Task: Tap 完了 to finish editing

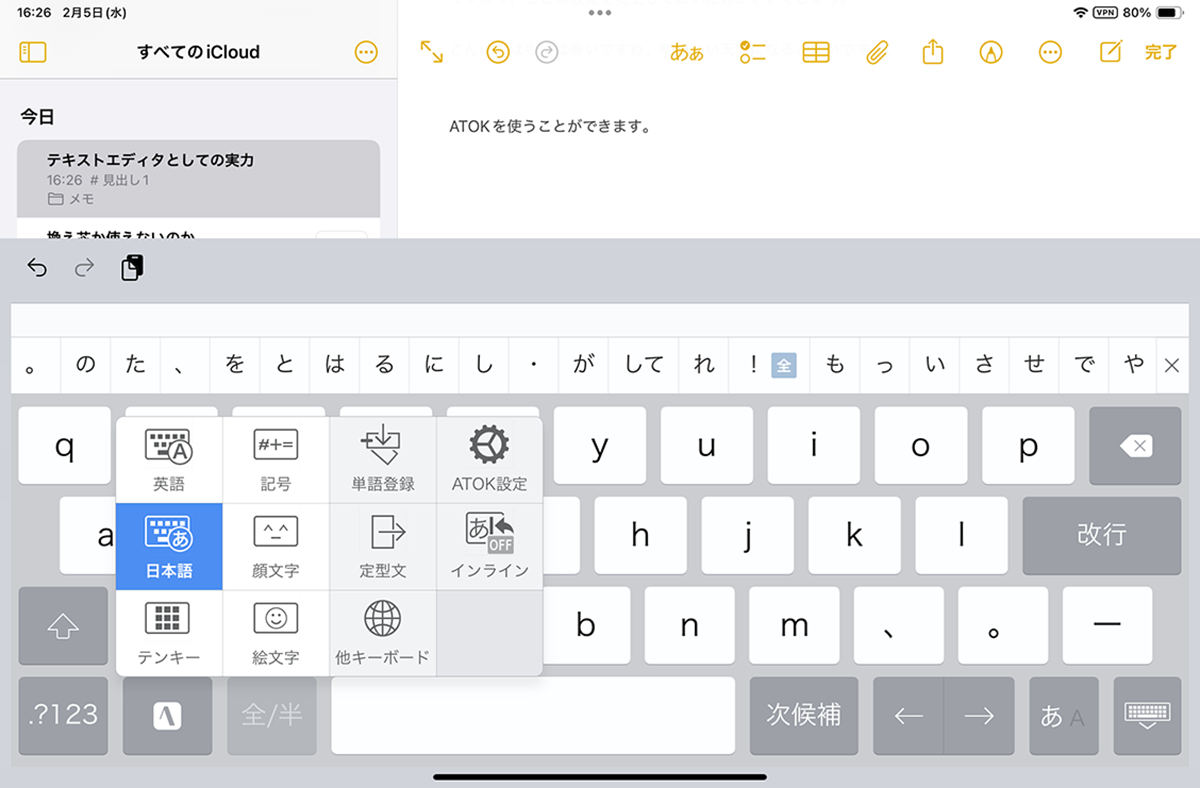Action: click(1161, 53)
